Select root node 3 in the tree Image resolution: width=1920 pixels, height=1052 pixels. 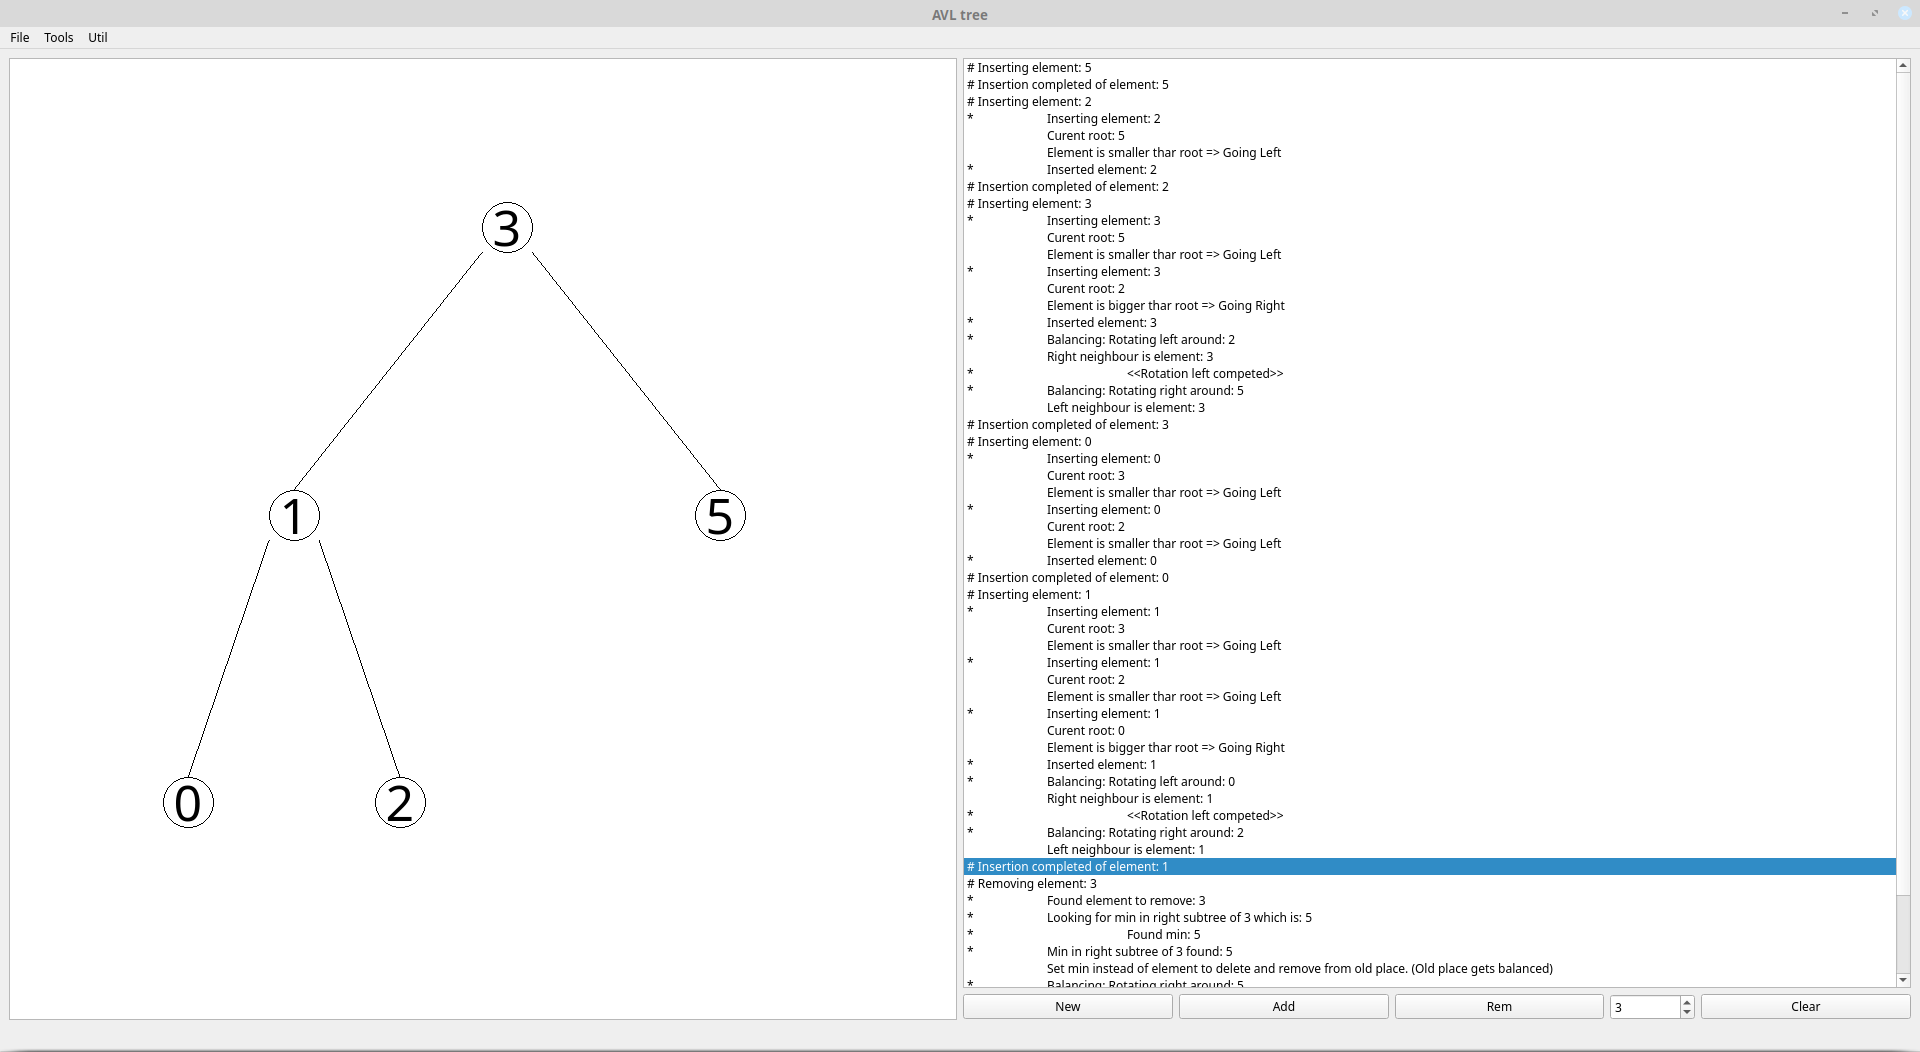click(x=507, y=228)
